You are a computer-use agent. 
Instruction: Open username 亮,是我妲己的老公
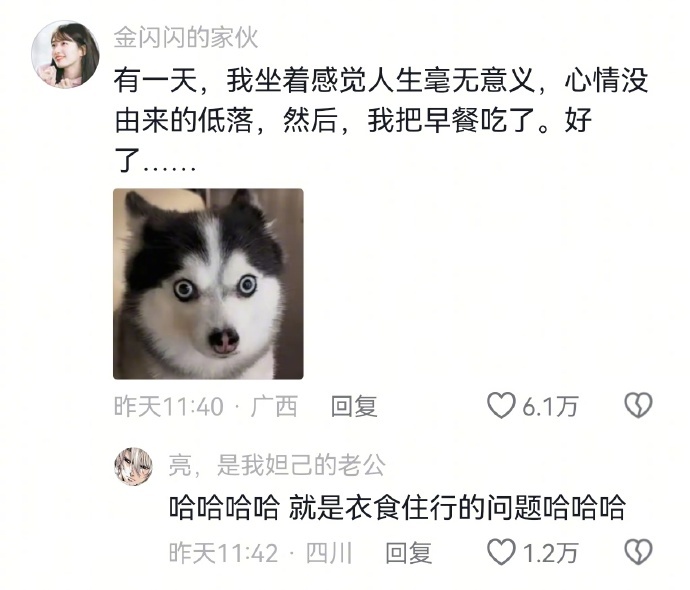pos(277,465)
